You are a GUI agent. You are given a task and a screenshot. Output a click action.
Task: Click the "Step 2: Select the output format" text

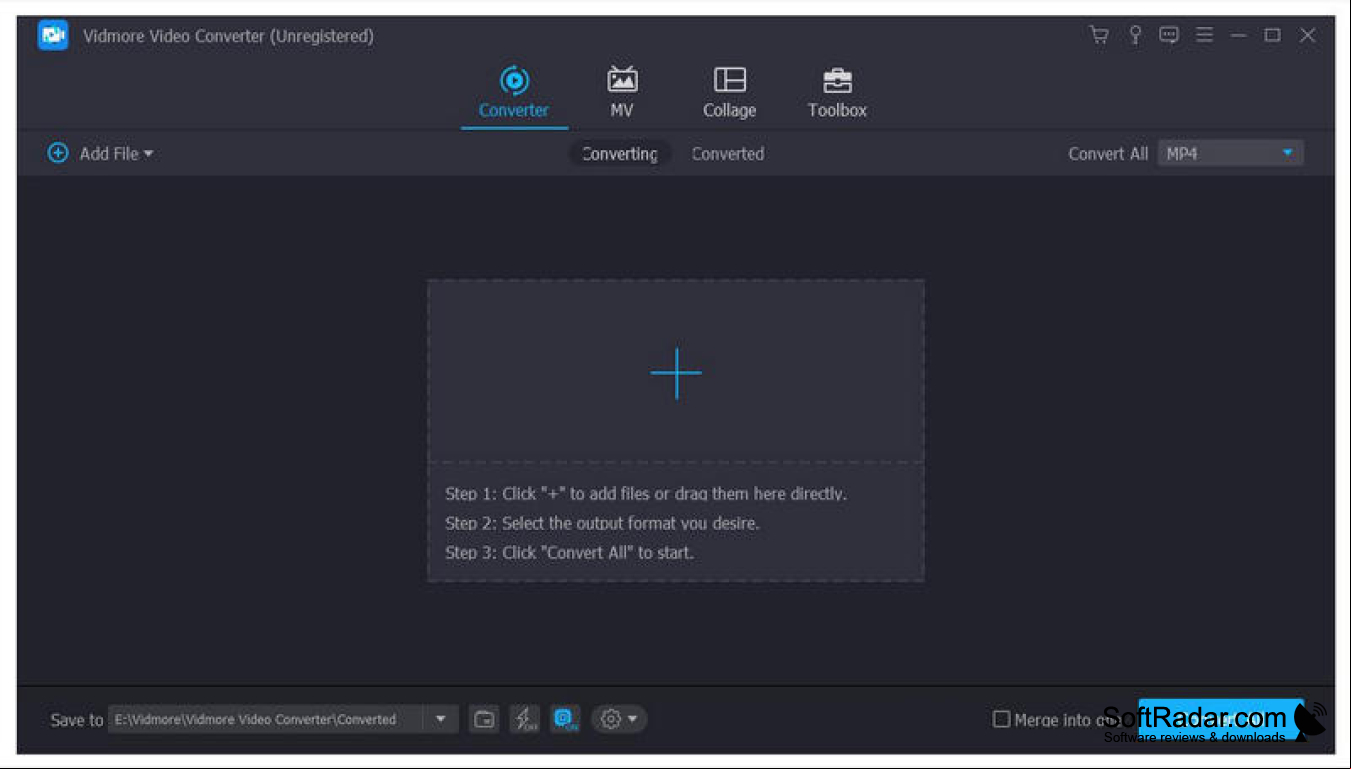coord(602,523)
